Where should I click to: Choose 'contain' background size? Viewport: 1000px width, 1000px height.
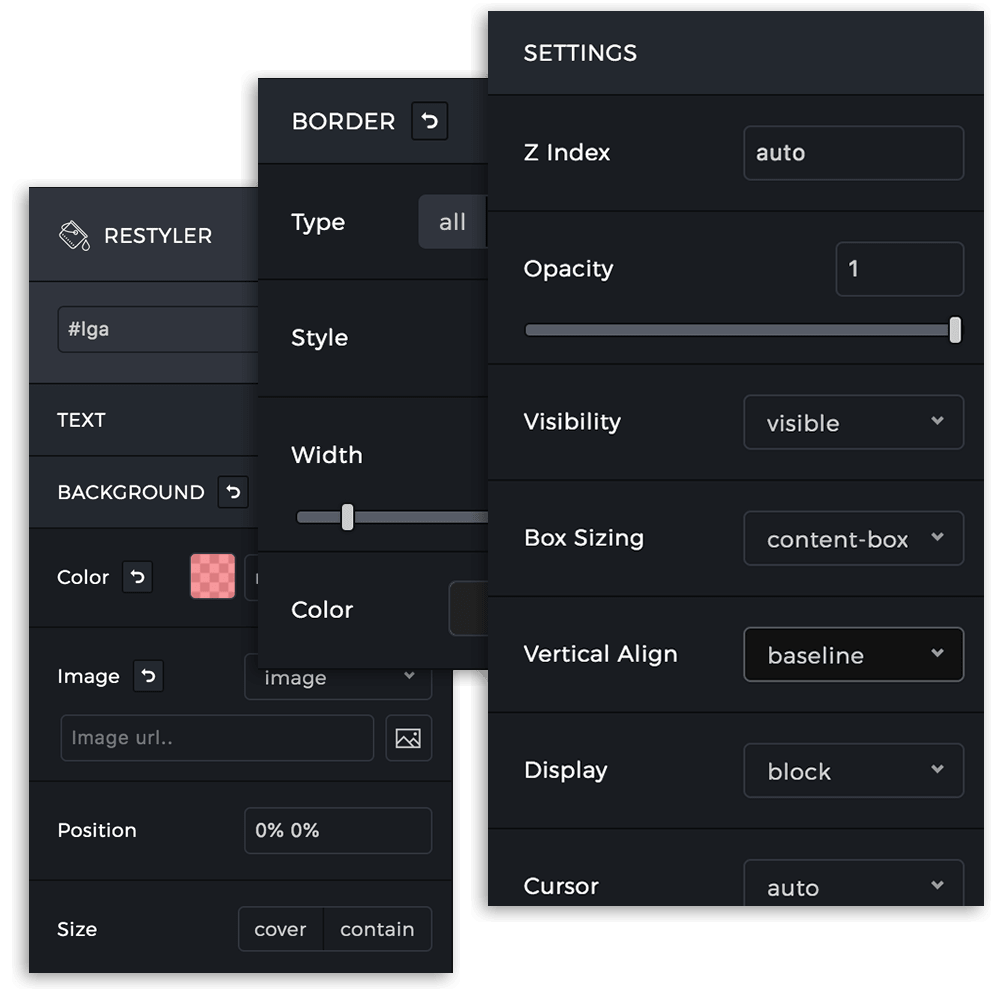[x=377, y=929]
